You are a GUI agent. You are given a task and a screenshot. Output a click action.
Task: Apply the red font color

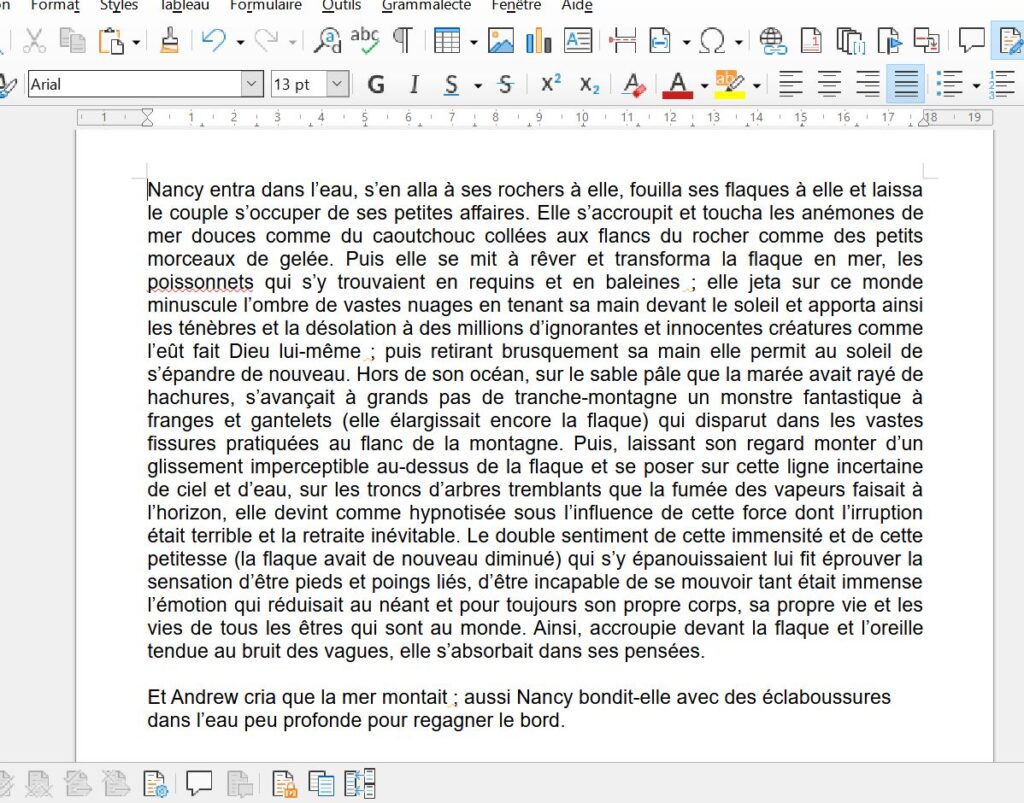pyautogui.click(x=678, y=84)
